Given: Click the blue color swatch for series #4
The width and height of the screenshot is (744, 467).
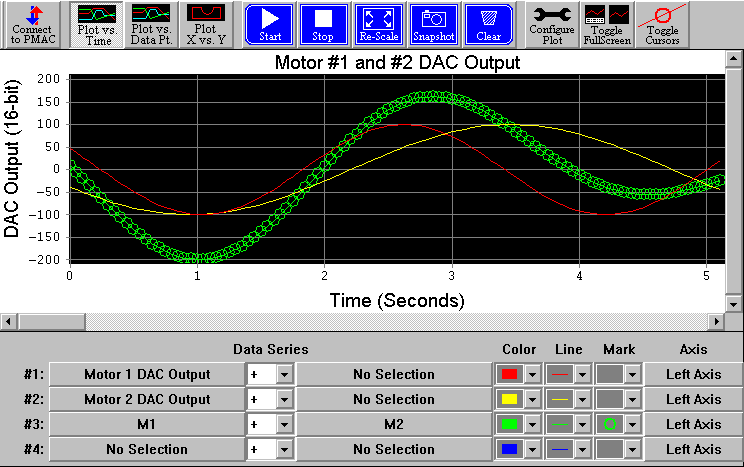Looking at the screenshot, I should [509, 449].
